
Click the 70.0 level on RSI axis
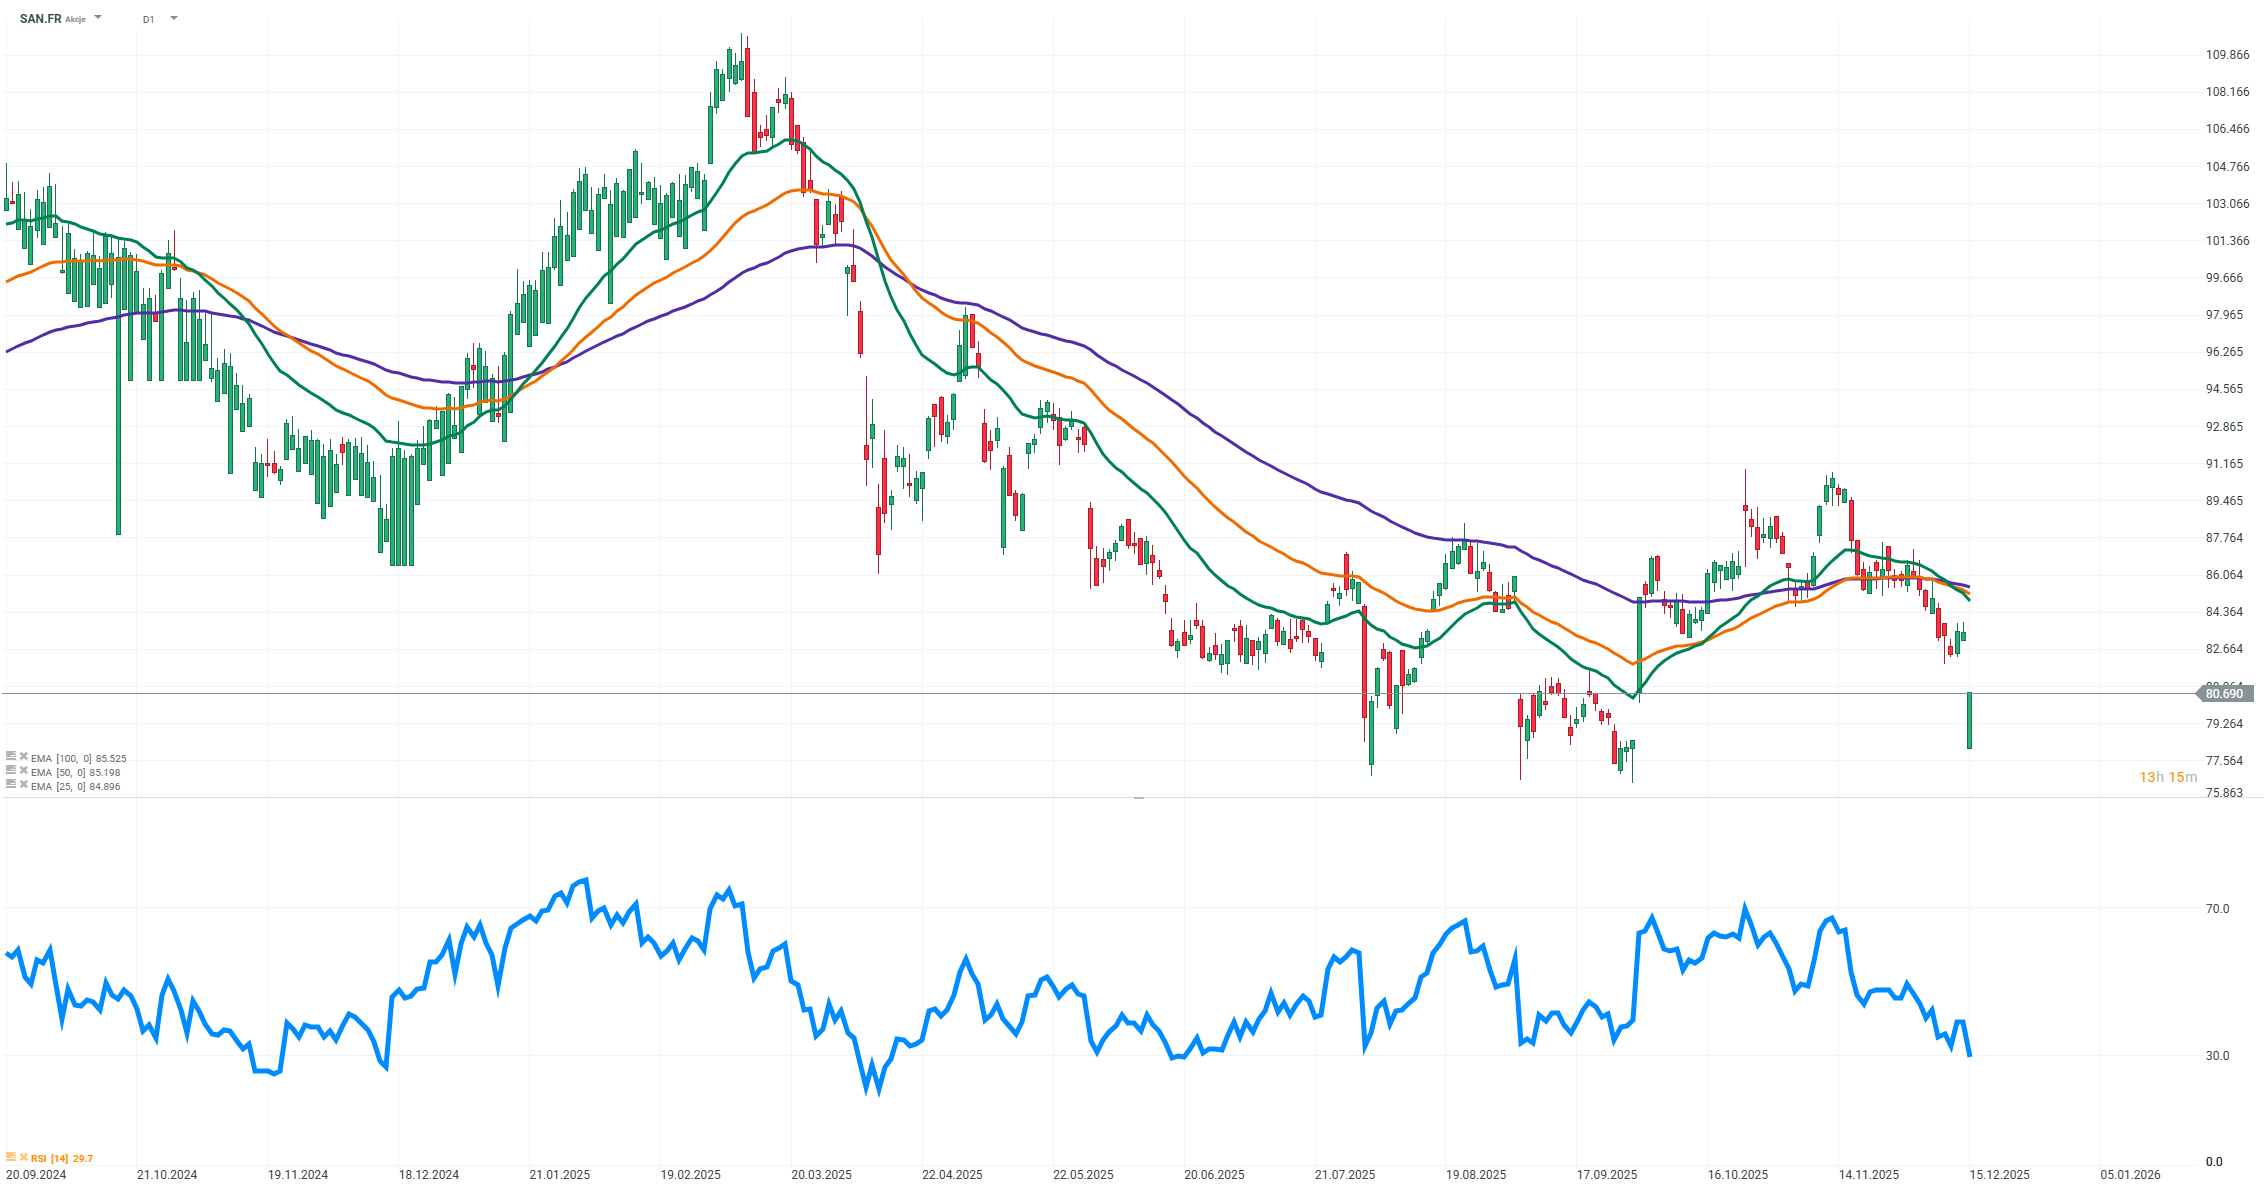click(x=2217, y=908)
